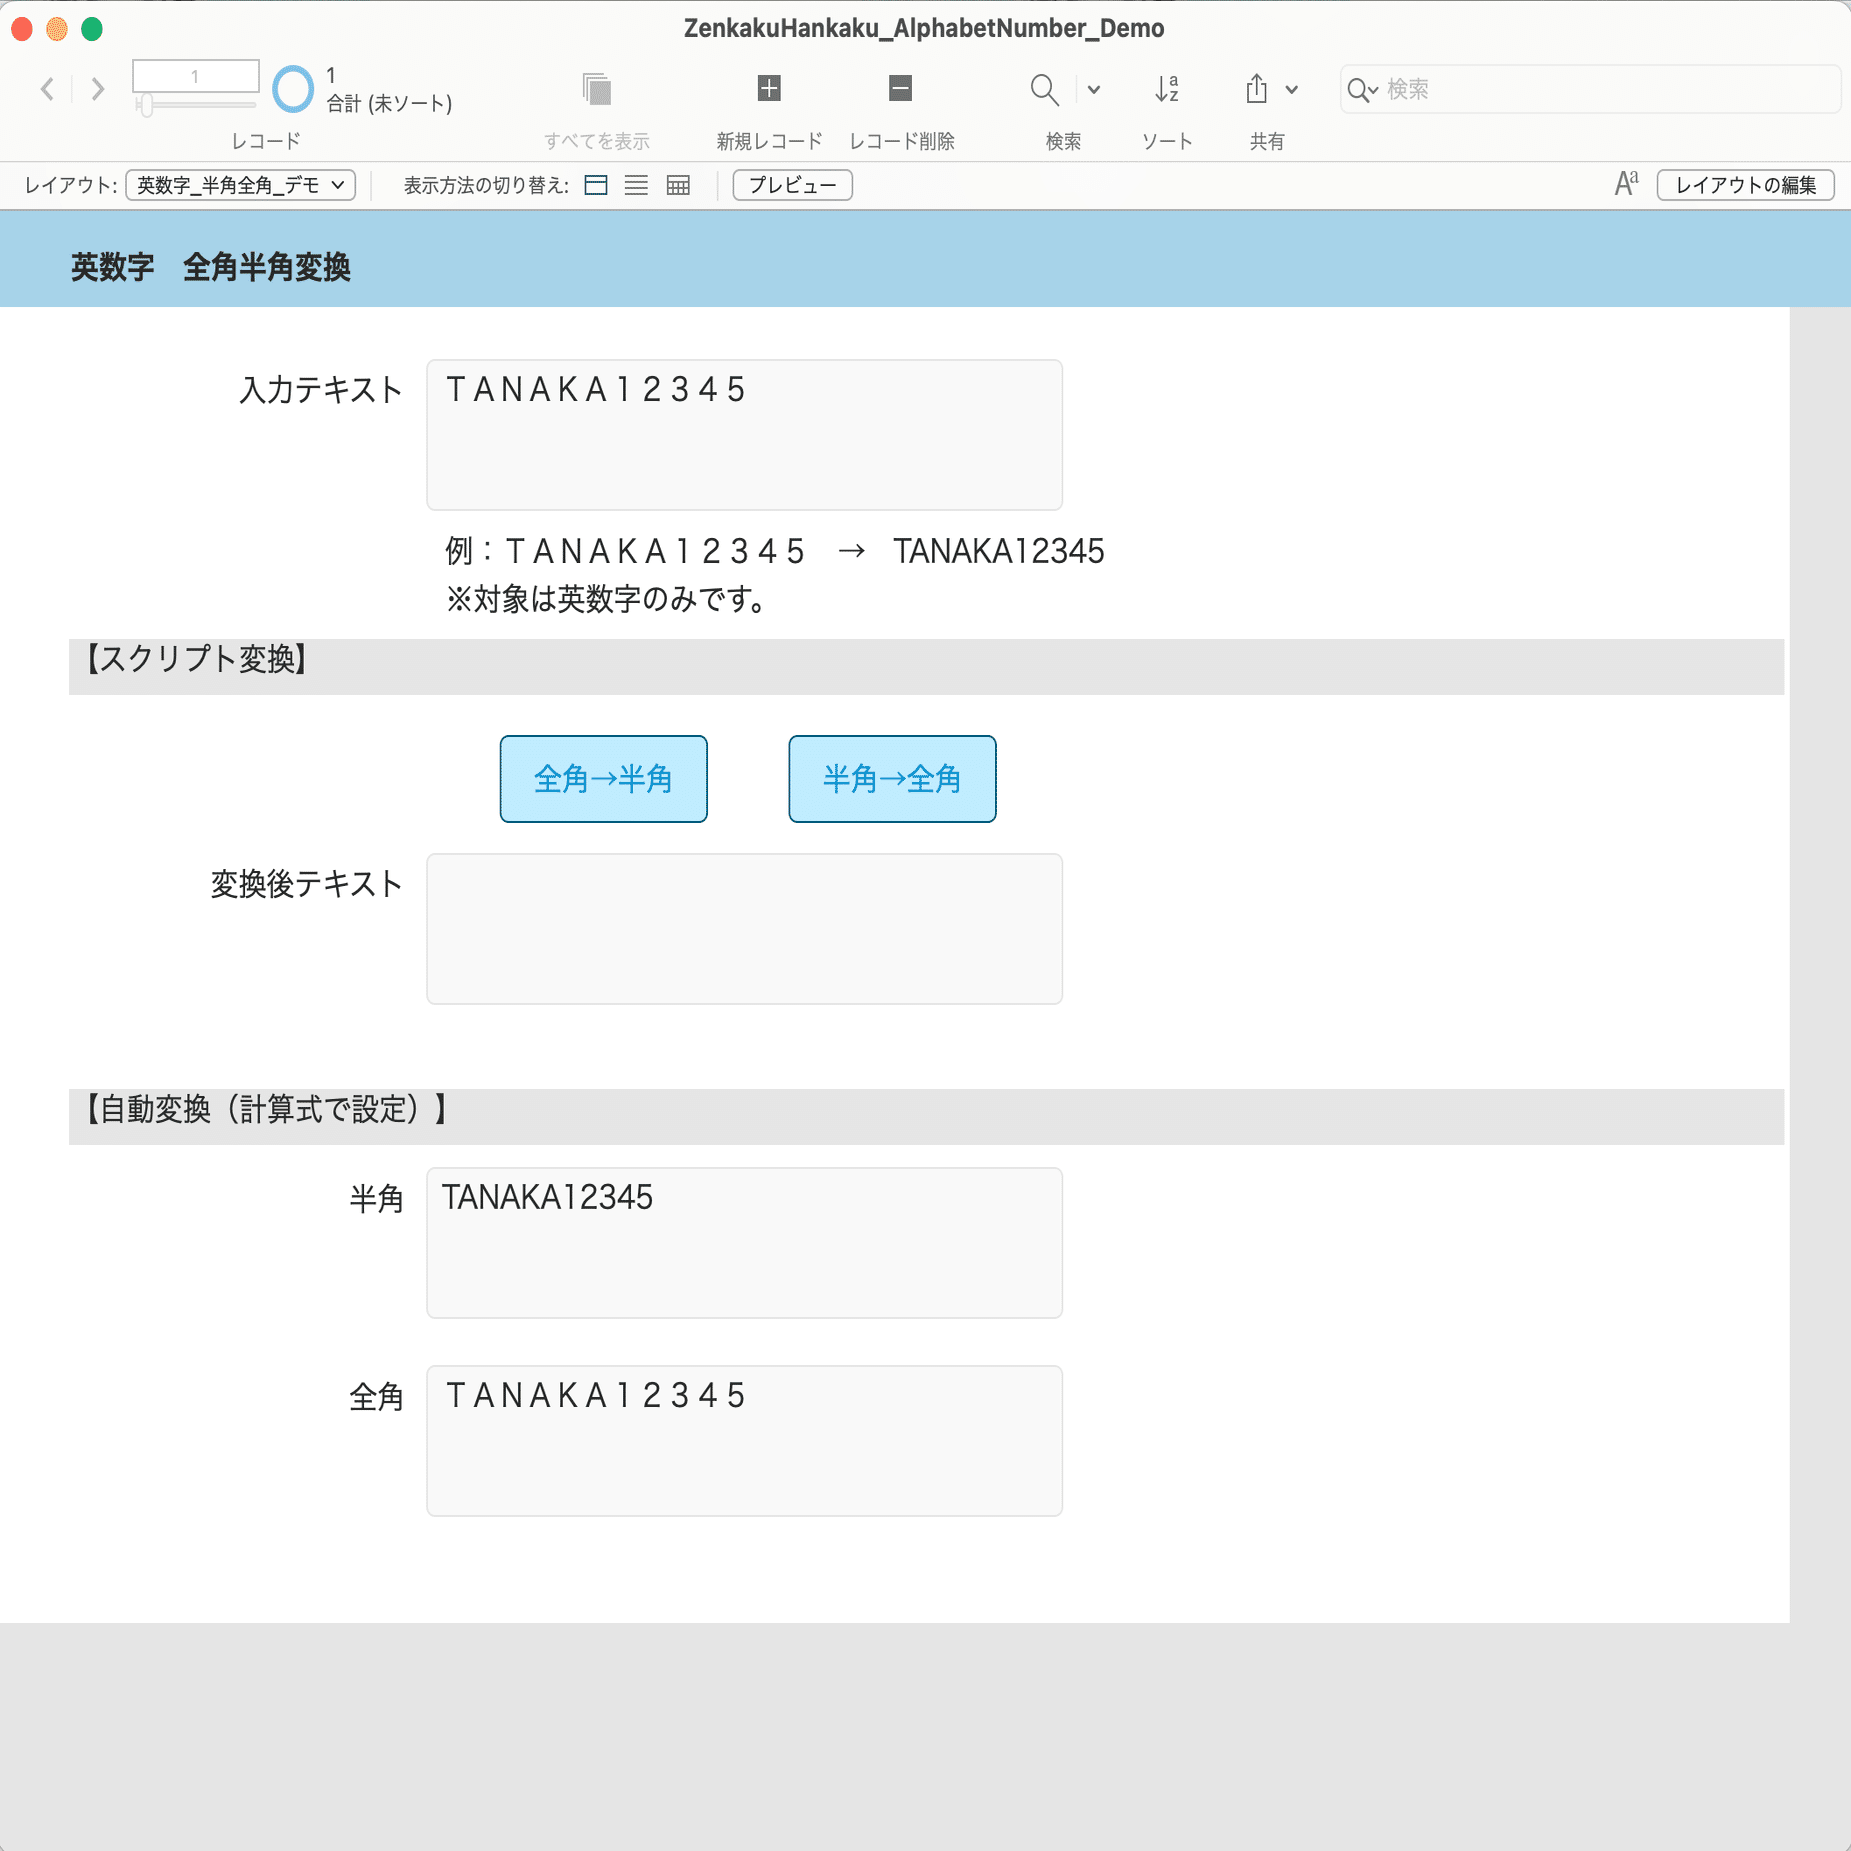
Task: Switch to list view
Action: point(636,185)
